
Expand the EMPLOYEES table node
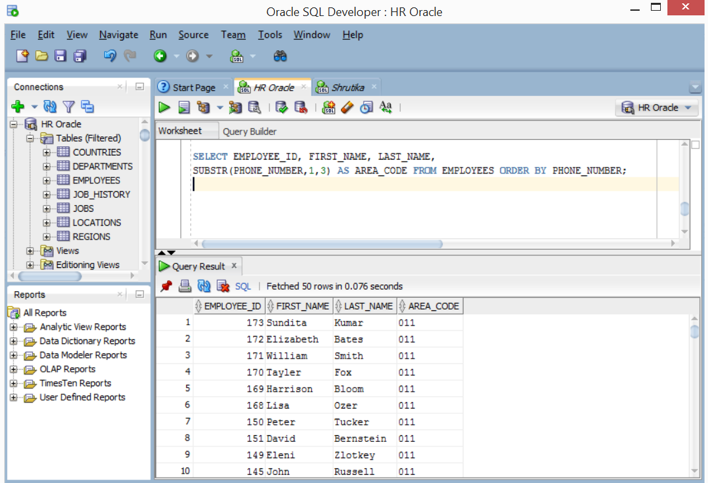click(47, 181)
